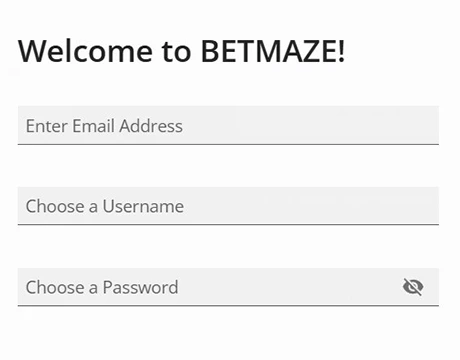Click the "Choose a Username" placeholder text
Screen dimensions: 460x360
(105, 206)
